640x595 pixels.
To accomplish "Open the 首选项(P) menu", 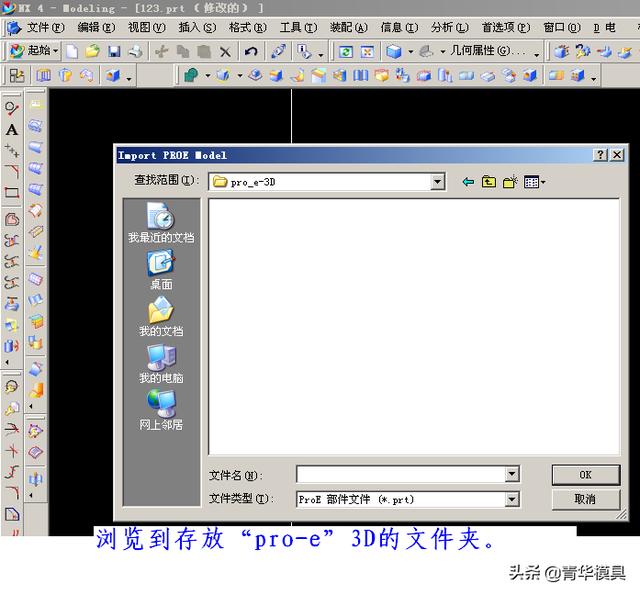I will point(506,27).
